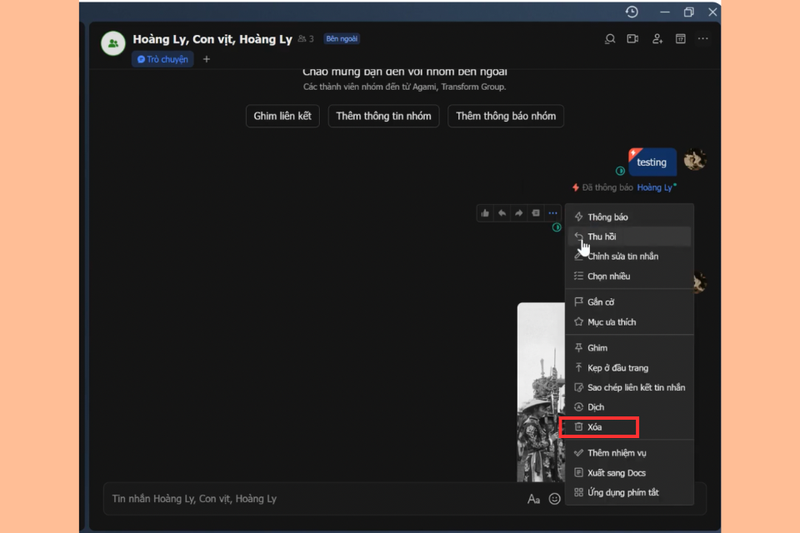
Task: Open the calendar icon in chat header
Action: pyautogui.click(x=681, y=39)
